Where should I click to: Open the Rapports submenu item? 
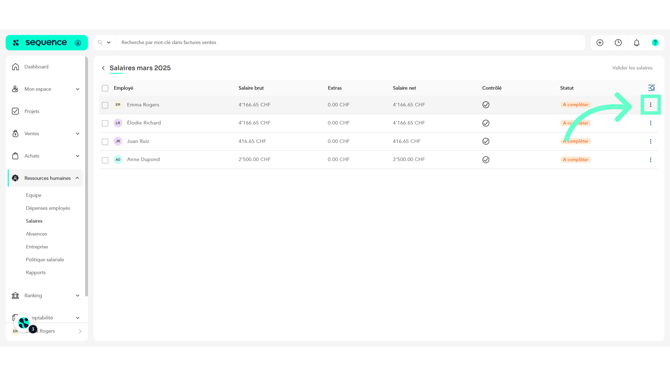[x=35, y=272]
